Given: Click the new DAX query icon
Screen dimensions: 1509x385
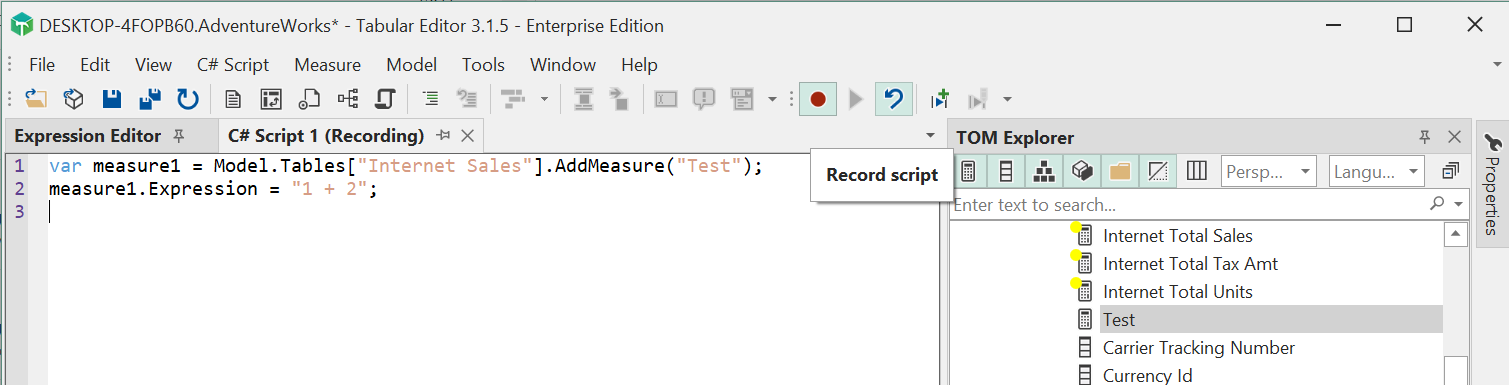Looking at the screenshot, I should pyautogui.click(x=309, y=99).
